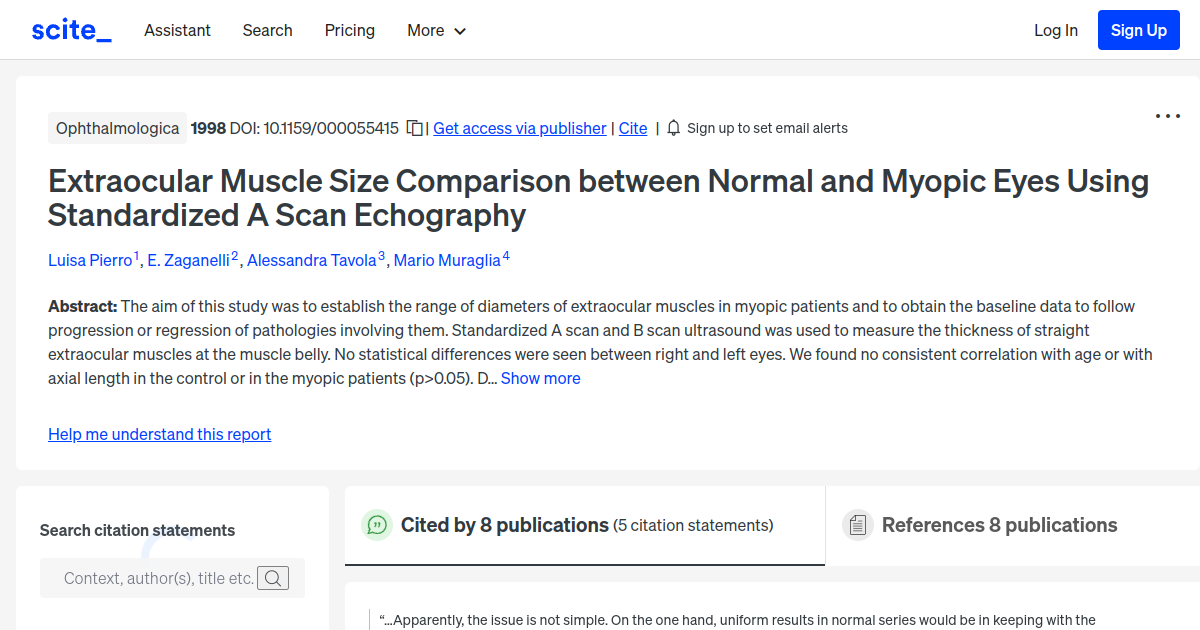Click the green quotation icon on Cited by
The height and width of the screenshot is (630, 1200).
coord(376,524)
